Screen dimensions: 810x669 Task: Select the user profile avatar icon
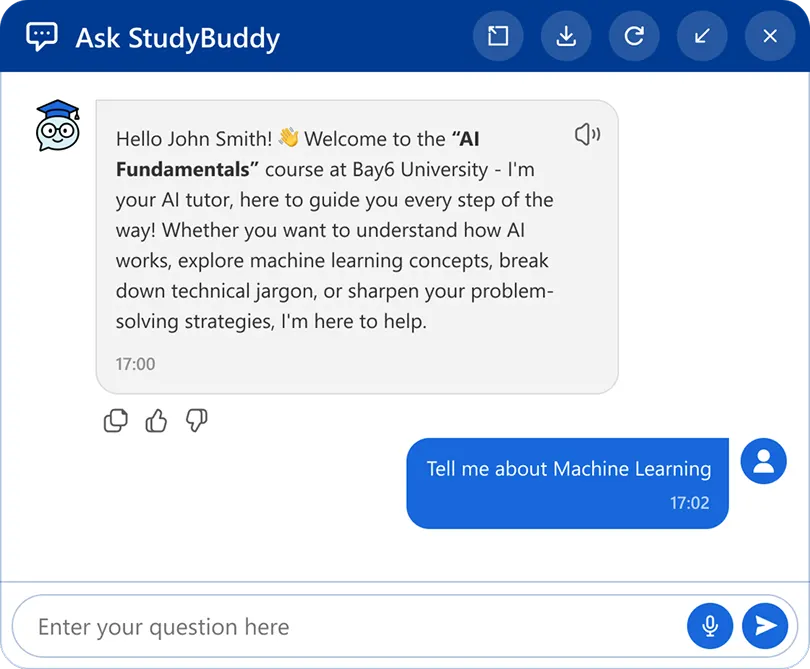click(x=763, y=461)
